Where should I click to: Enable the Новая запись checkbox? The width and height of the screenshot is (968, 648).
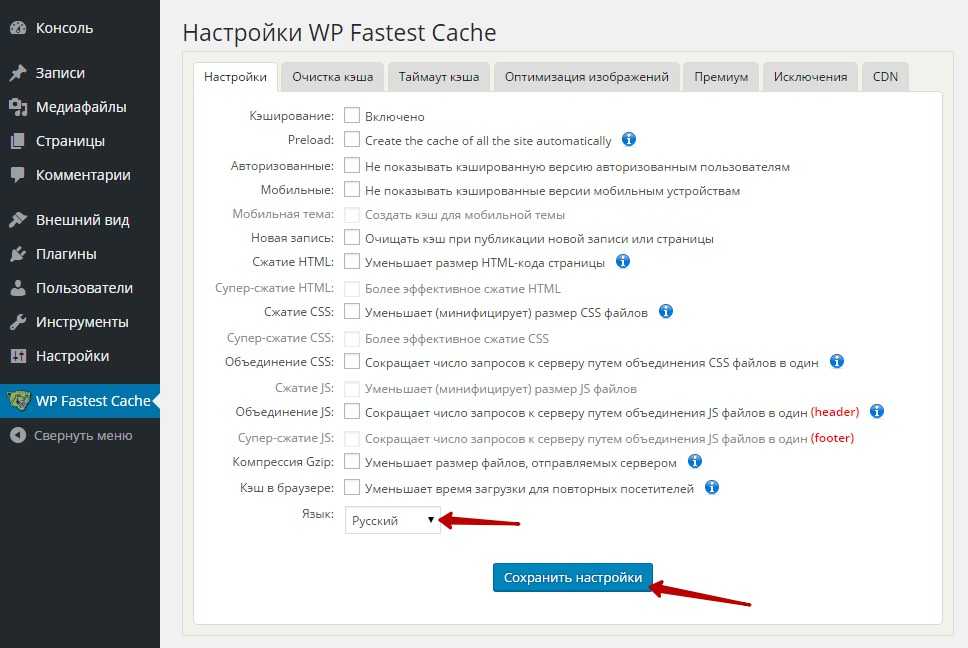(352, 238)
